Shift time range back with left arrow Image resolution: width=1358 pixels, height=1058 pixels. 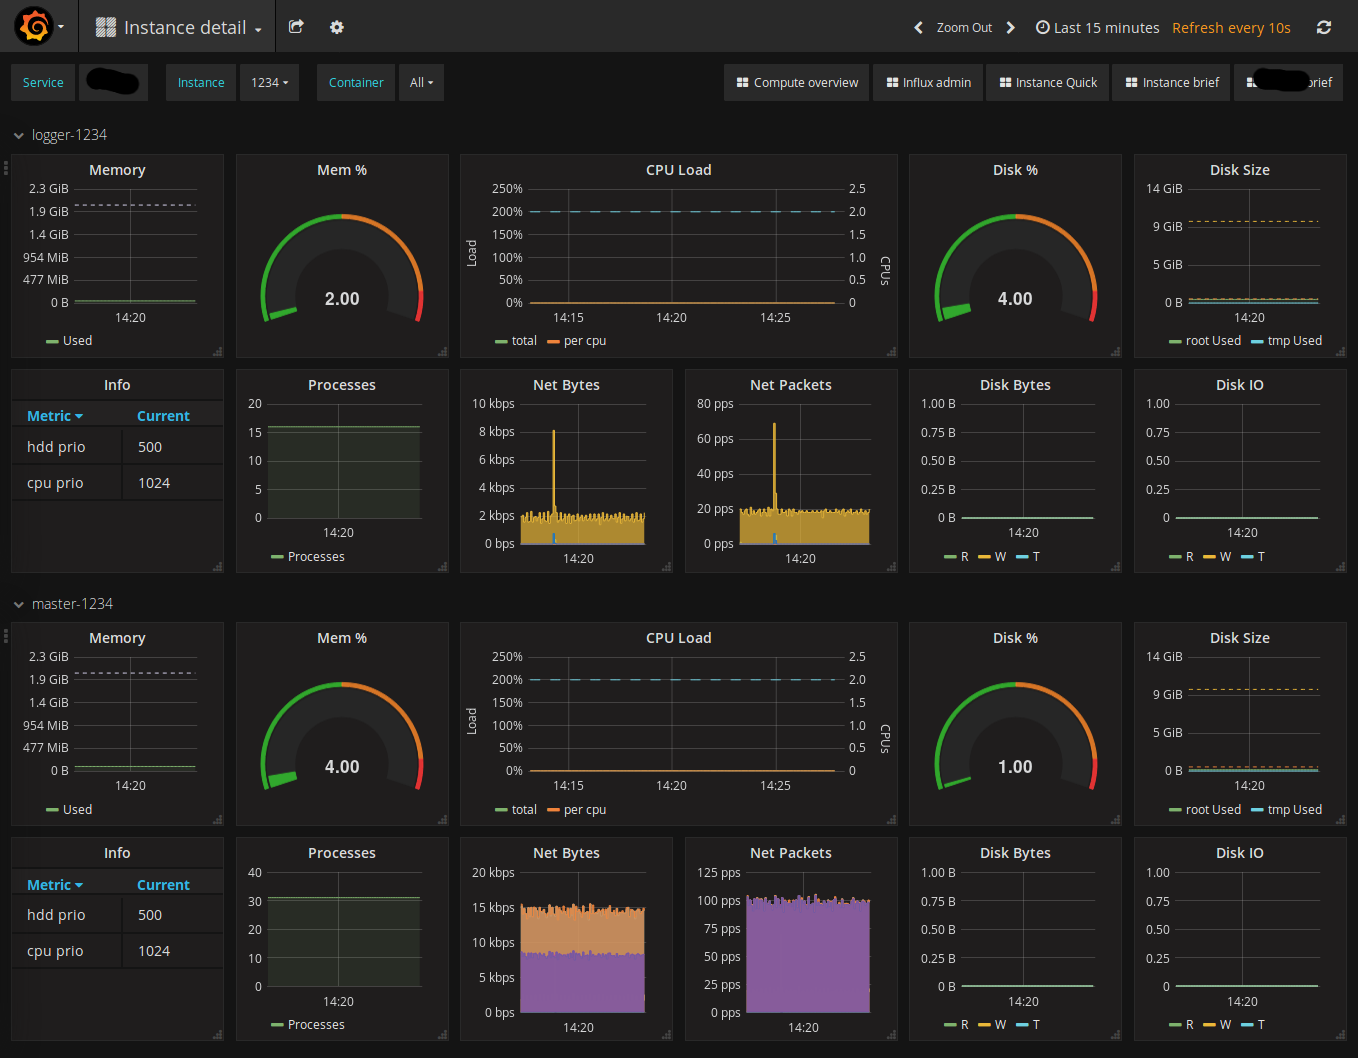[x=918, y=28]
